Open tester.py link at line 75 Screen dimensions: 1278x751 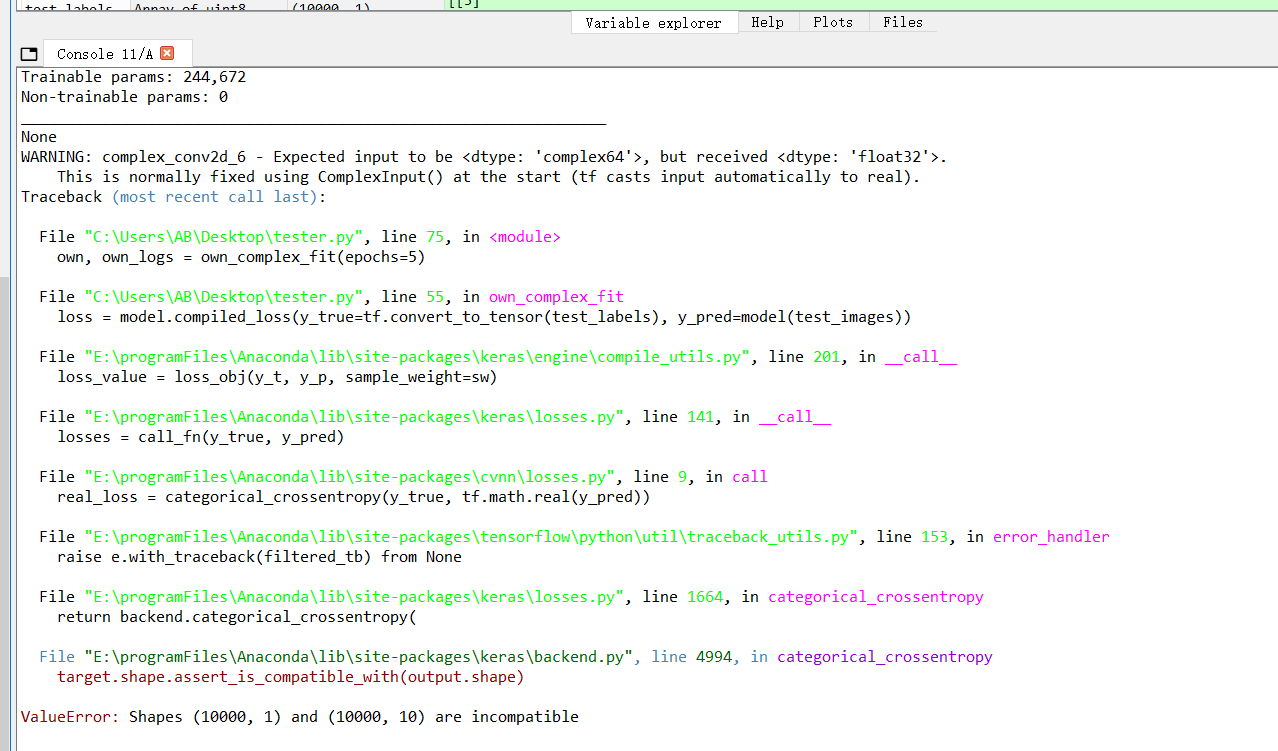225,237
